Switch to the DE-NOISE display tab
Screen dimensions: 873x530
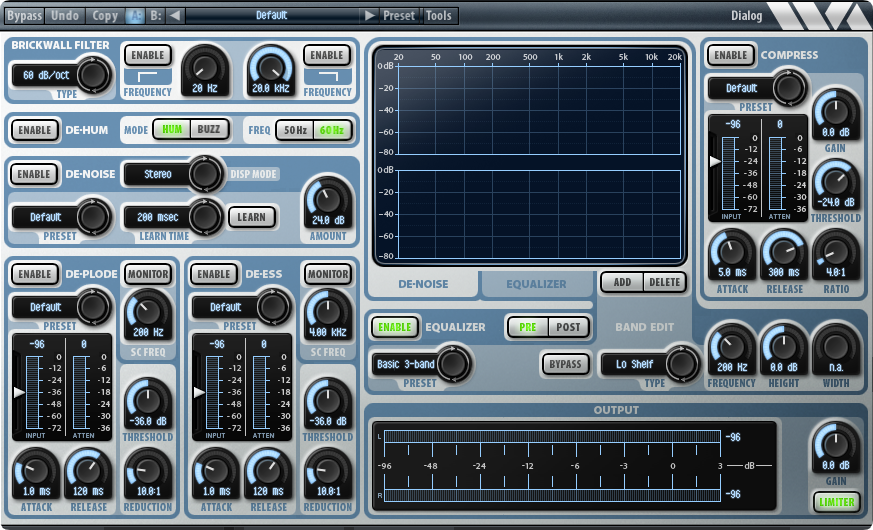423,284
